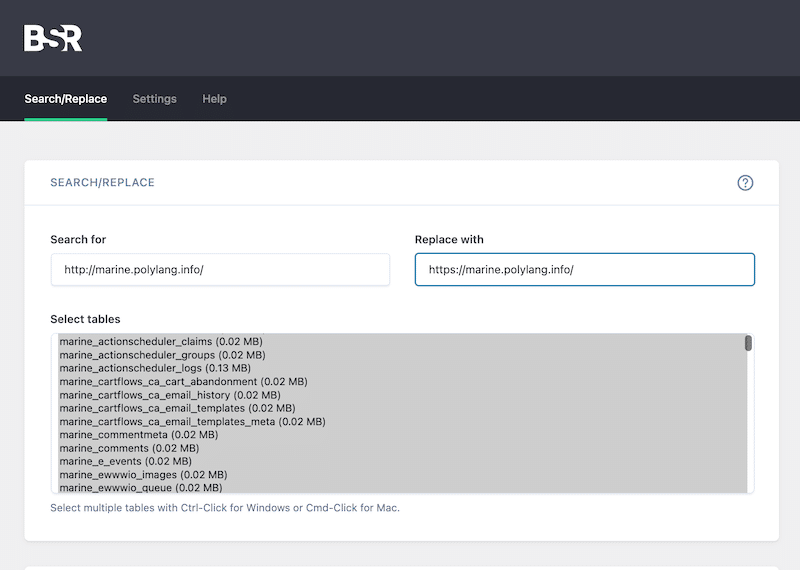The image size is (800, 570).
Task: Click the Replace with label
Action: pos(449,240)
